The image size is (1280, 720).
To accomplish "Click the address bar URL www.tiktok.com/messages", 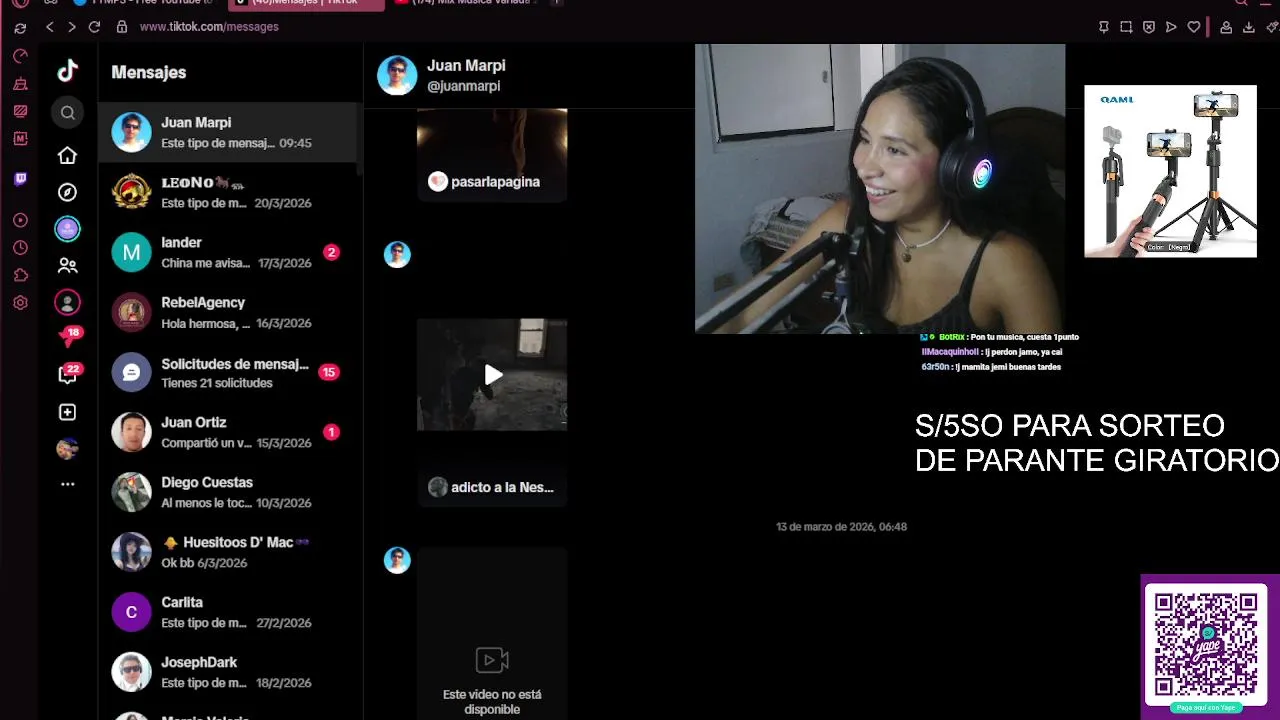I will click(x=209, y=27).
